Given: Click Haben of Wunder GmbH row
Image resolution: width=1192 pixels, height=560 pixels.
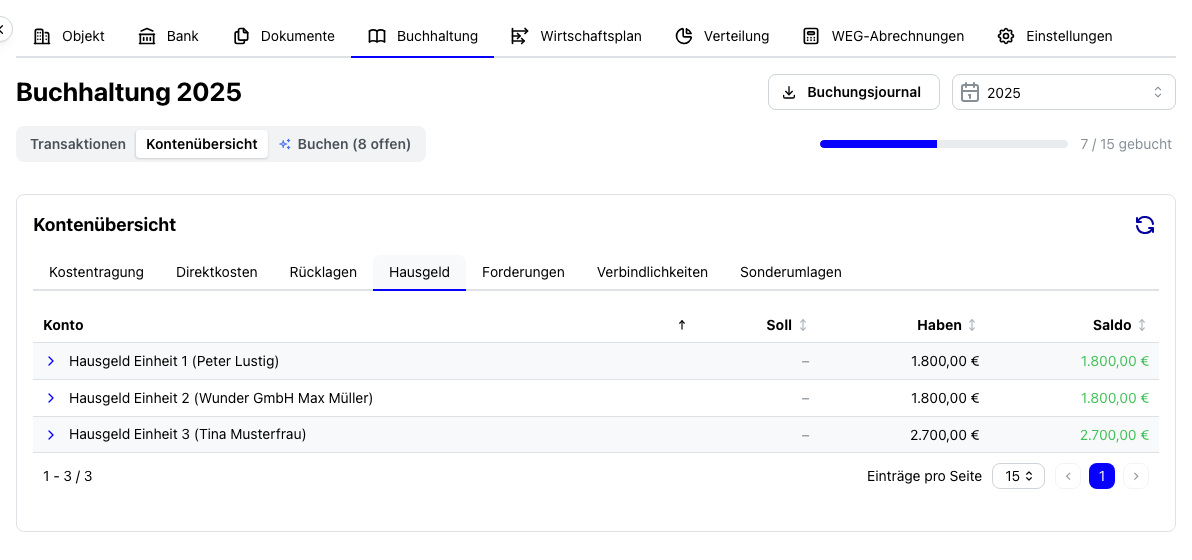Looking at the screenshot, I should click(945, 398).
